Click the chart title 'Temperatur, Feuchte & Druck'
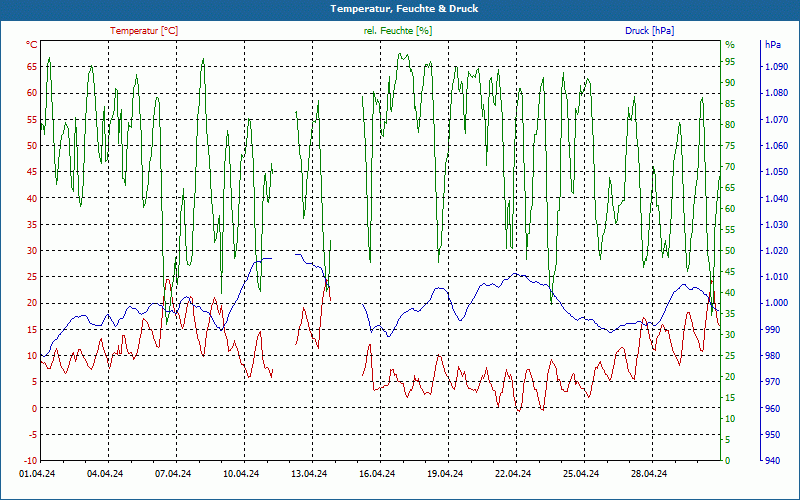 tap(404, 9)
